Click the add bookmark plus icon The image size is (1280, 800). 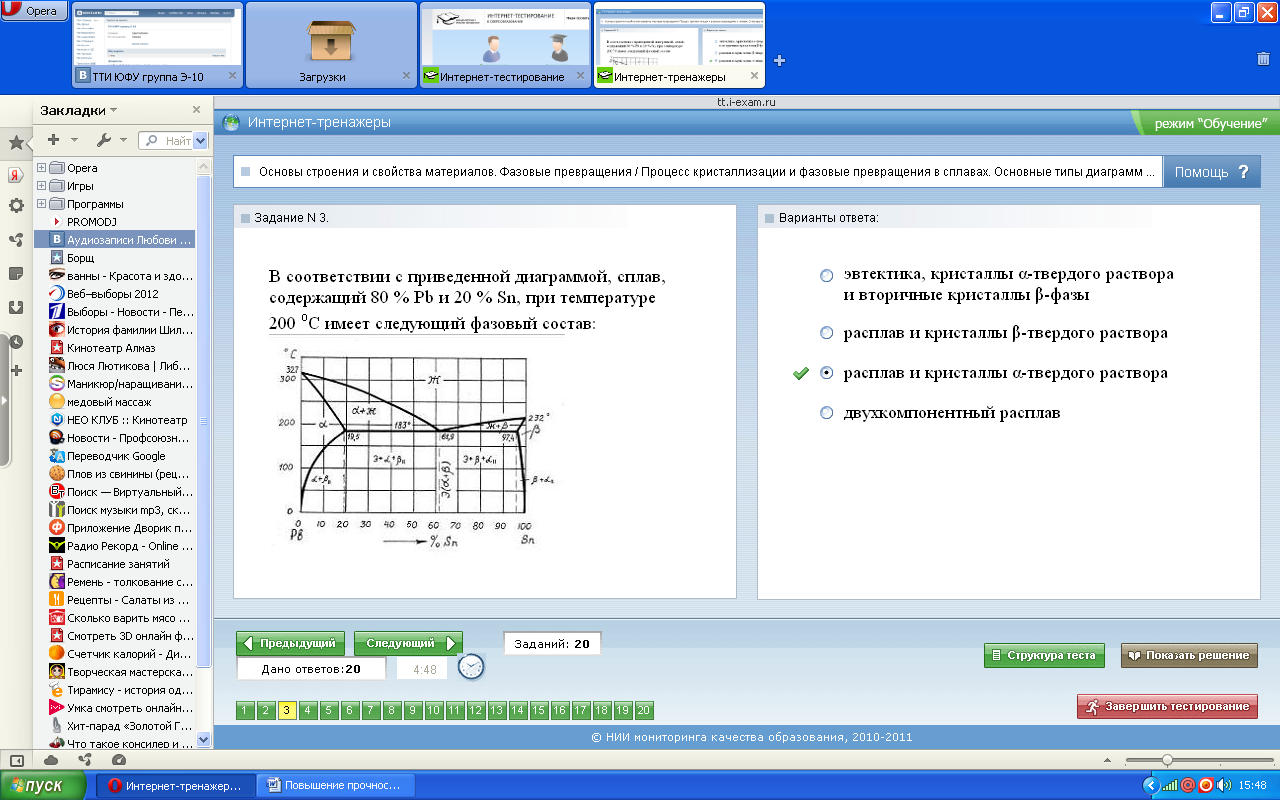coord(53,140)
